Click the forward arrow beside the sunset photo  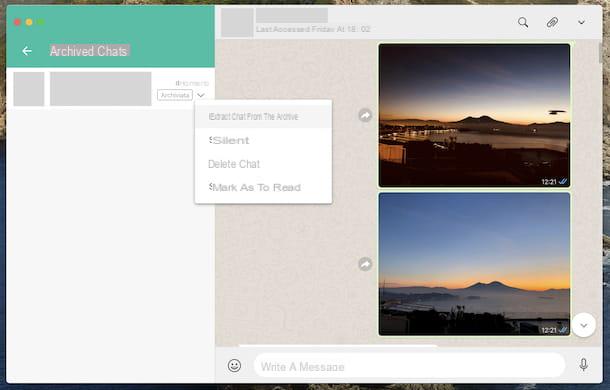click(365, 115)
